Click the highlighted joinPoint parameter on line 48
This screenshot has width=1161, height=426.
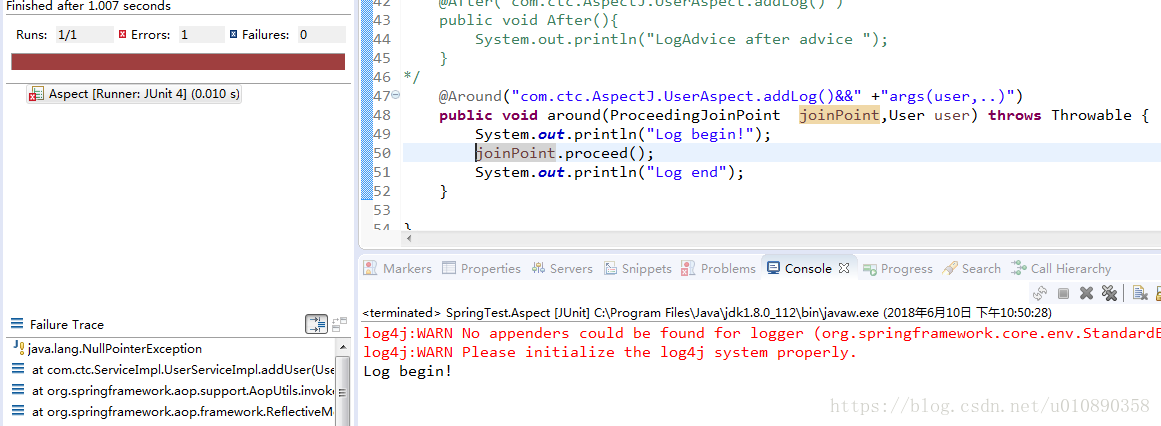click(x=839, y=115)
